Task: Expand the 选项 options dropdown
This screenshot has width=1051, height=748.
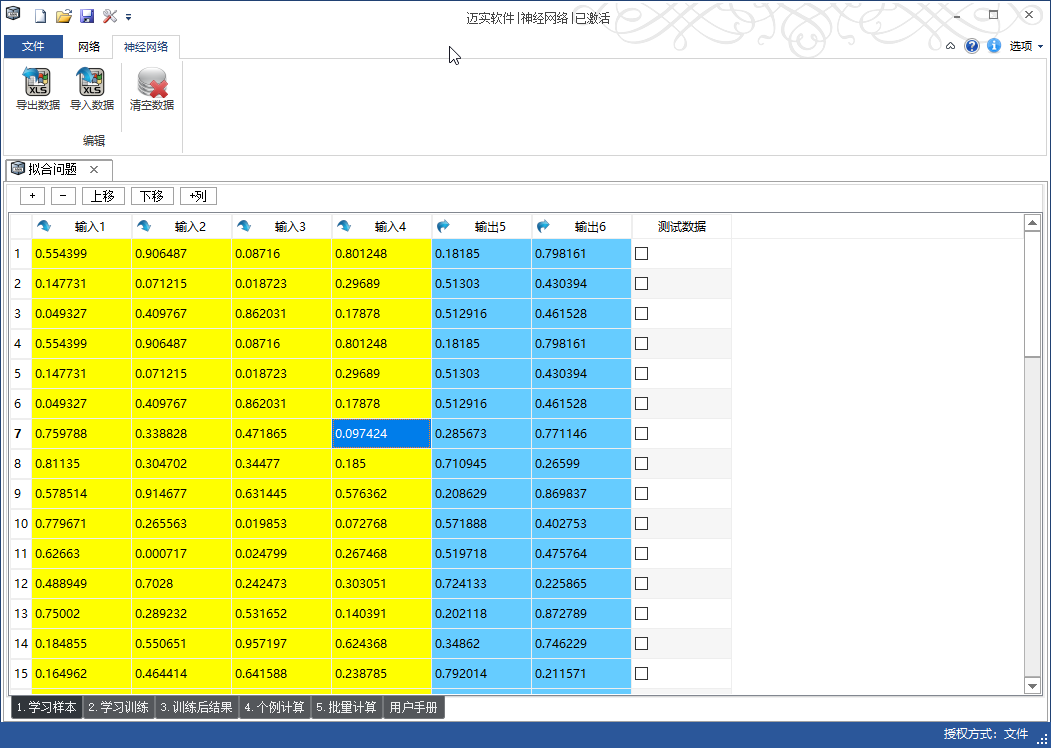Action: click(x=1025, y=46)
